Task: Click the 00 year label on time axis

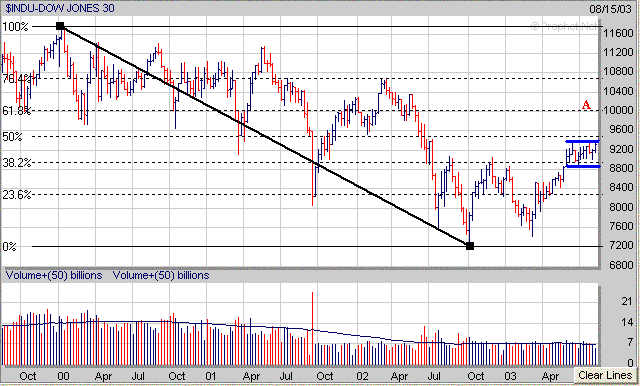Action: coord(63,376)
